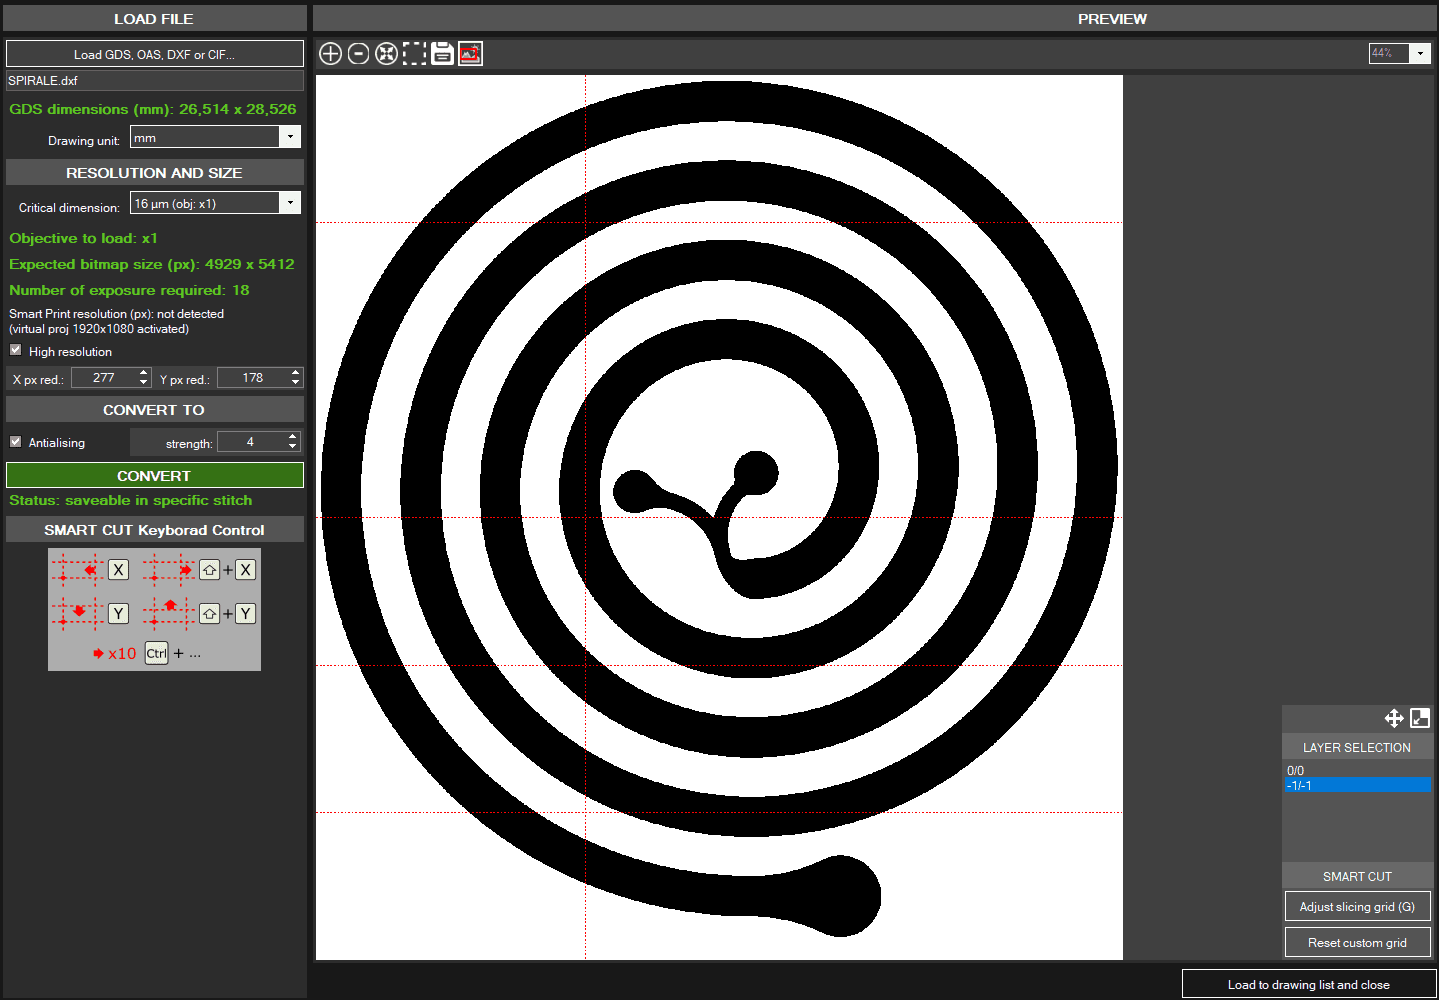
Task: Increase the X px red. value with up arrow
Action: tap(144, 373)
